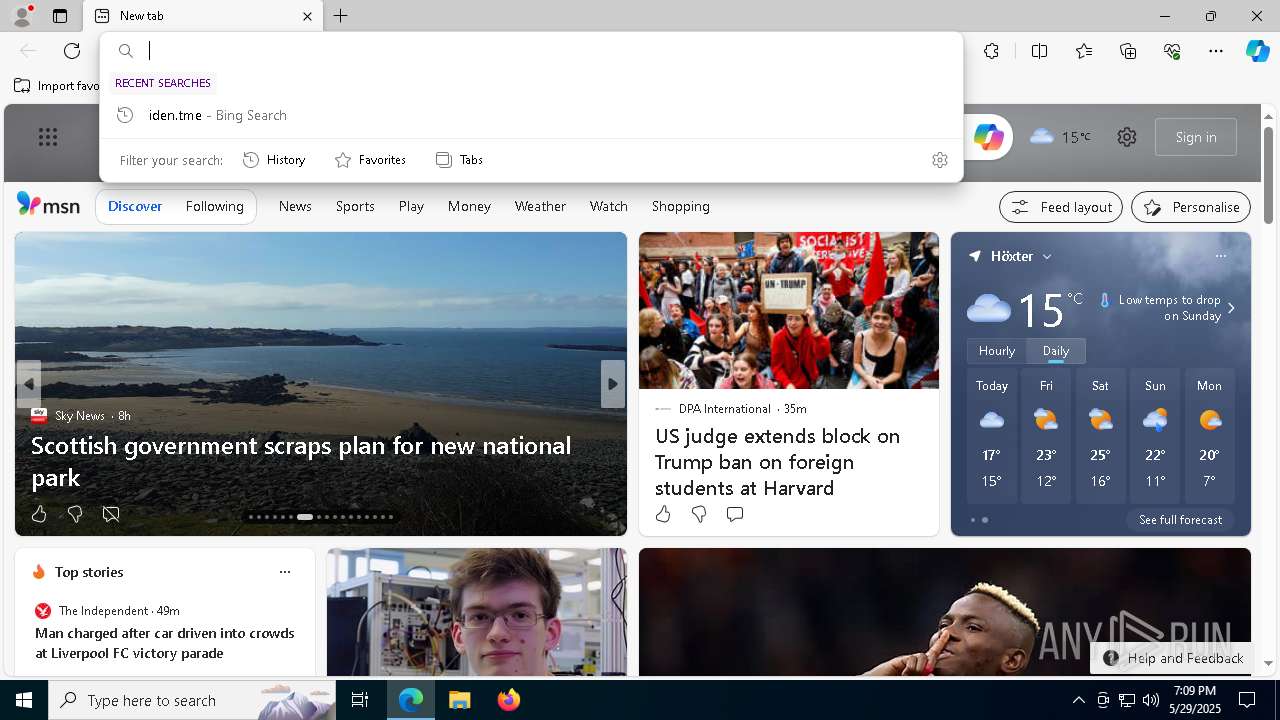Image resolution: width=1280 pixels, height=720 pixels.
Task: Show hidden system tray icons
Action: [1078, 700]
